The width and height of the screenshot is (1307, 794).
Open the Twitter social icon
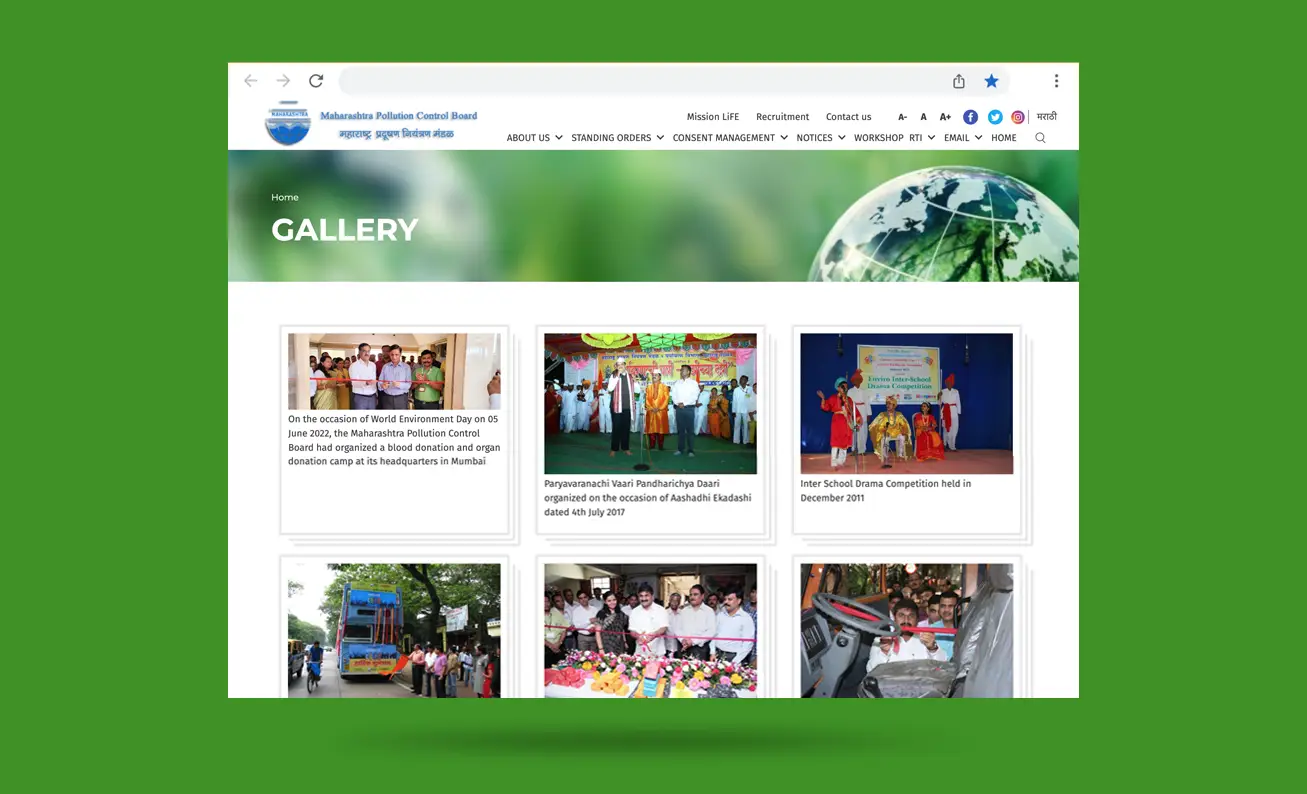point(995,117)
